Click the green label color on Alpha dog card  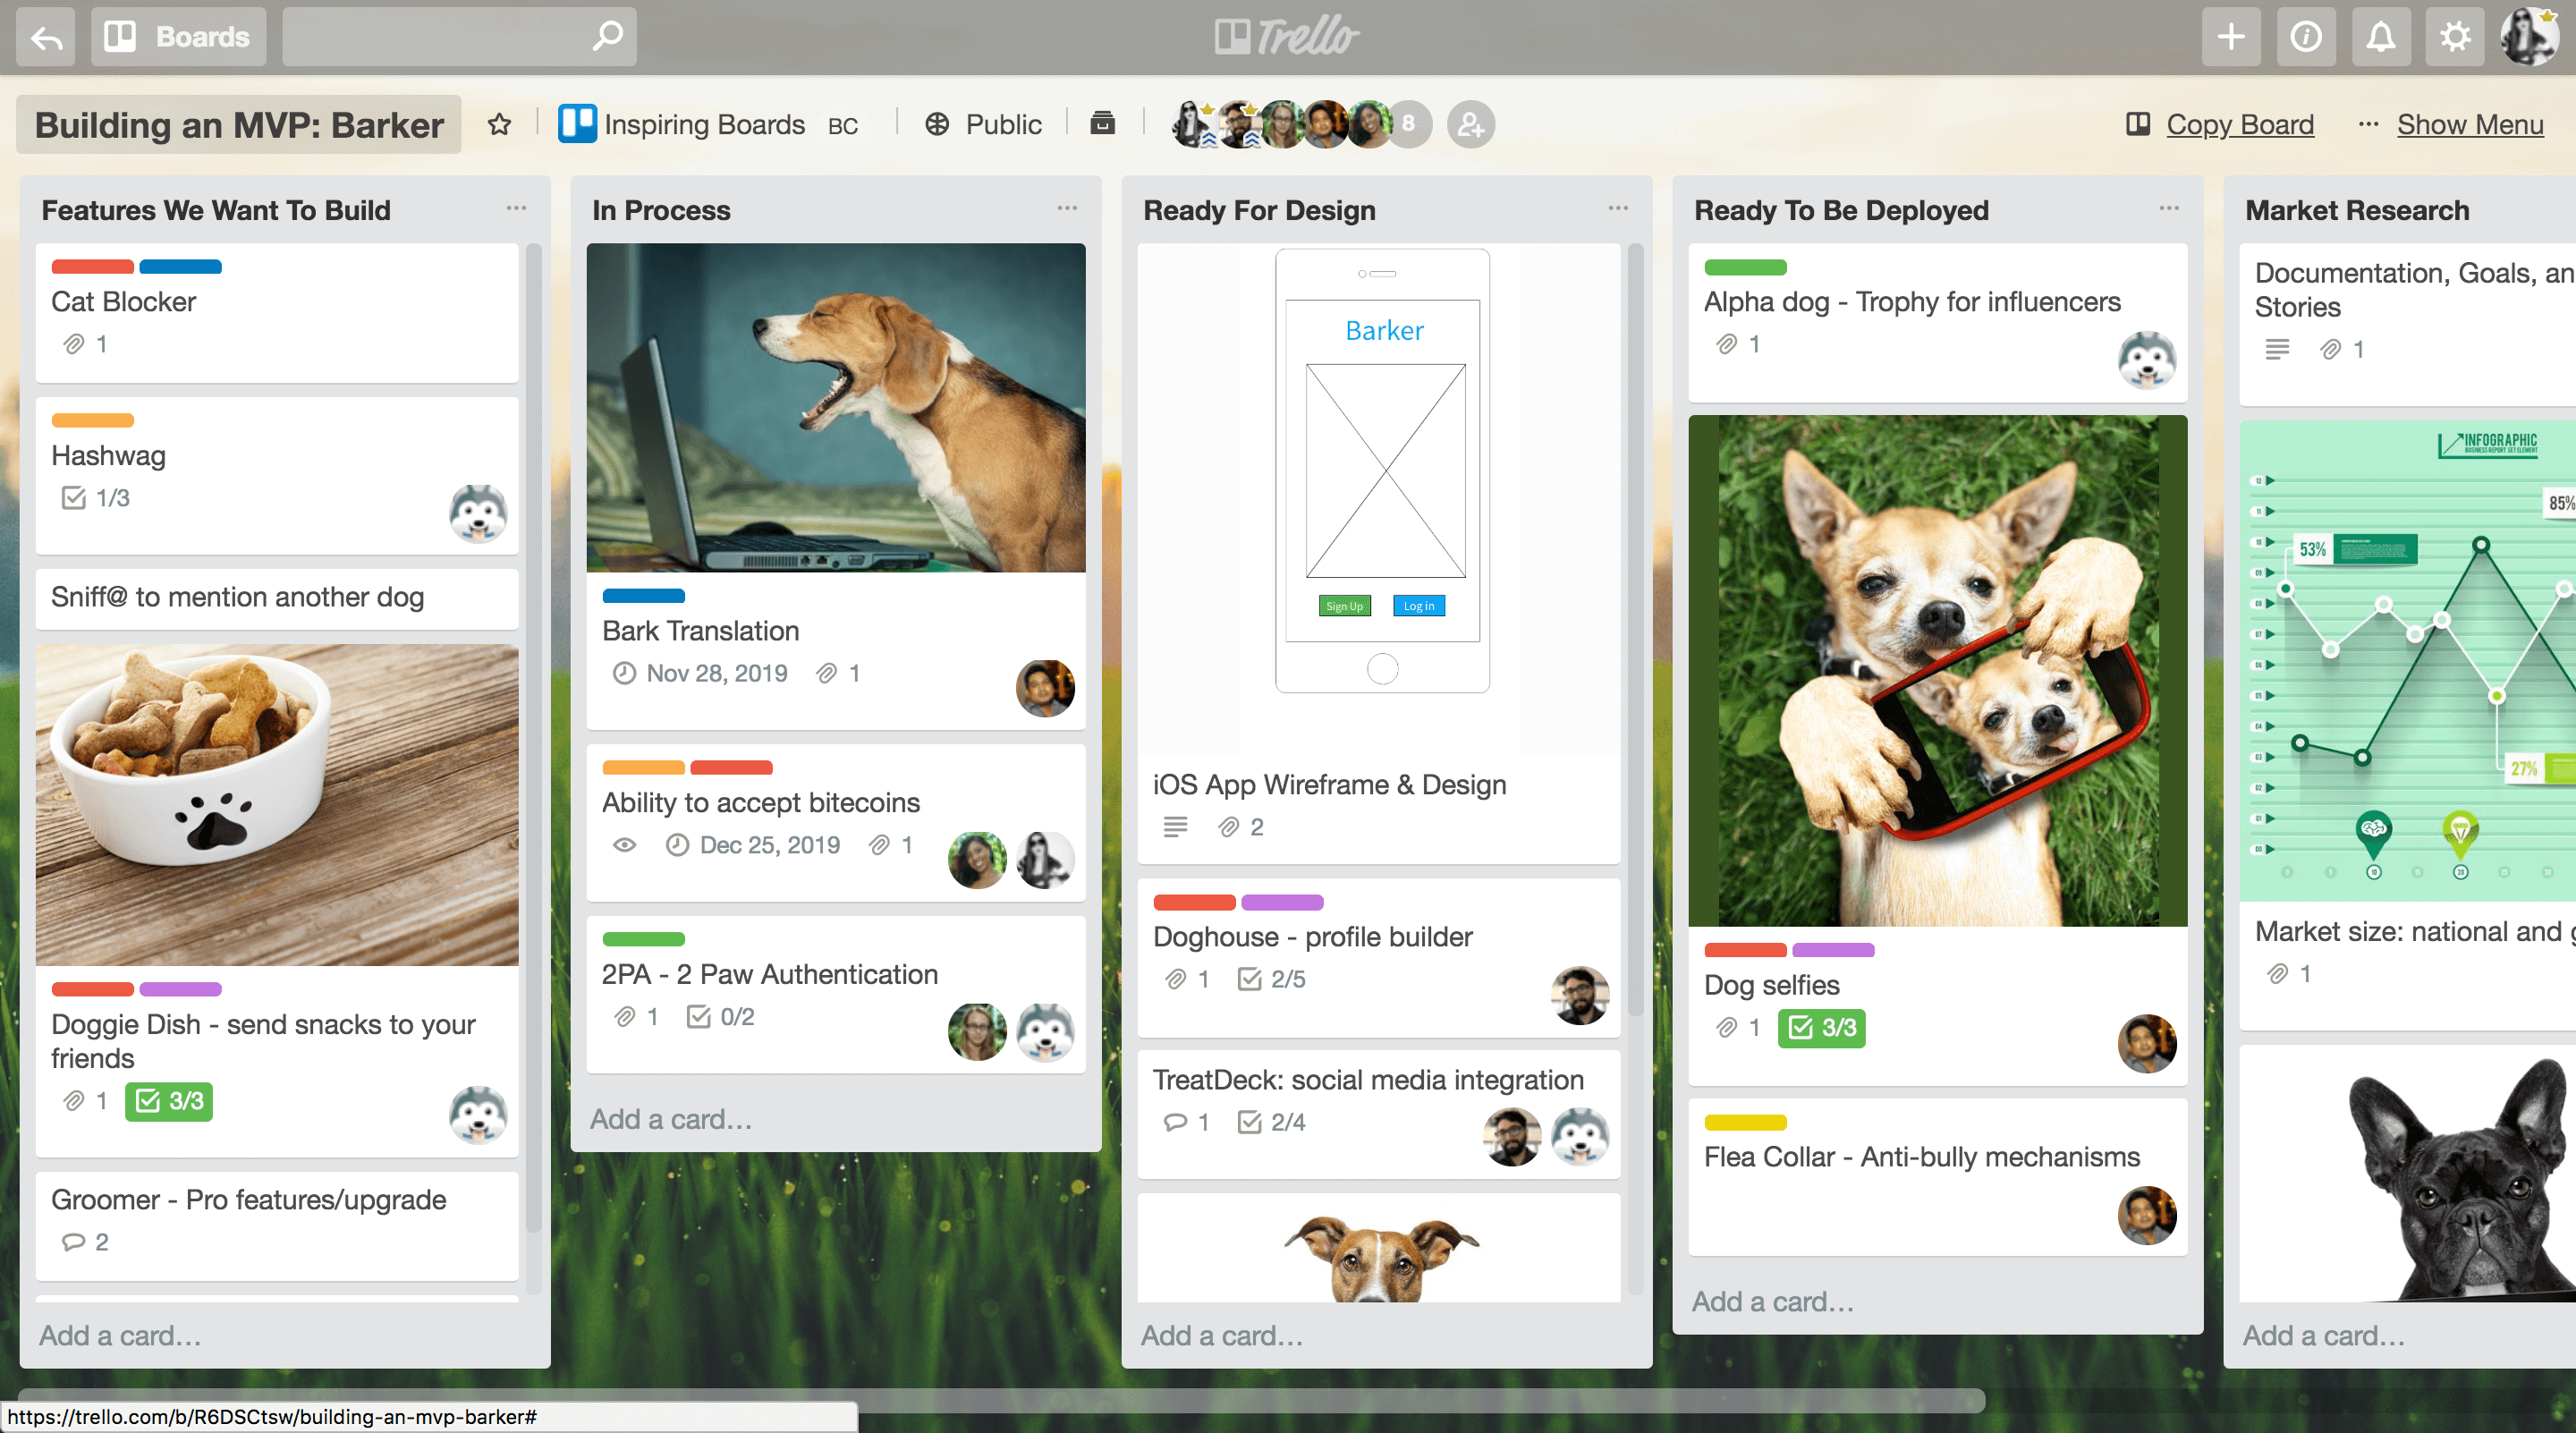[1745, 268]
